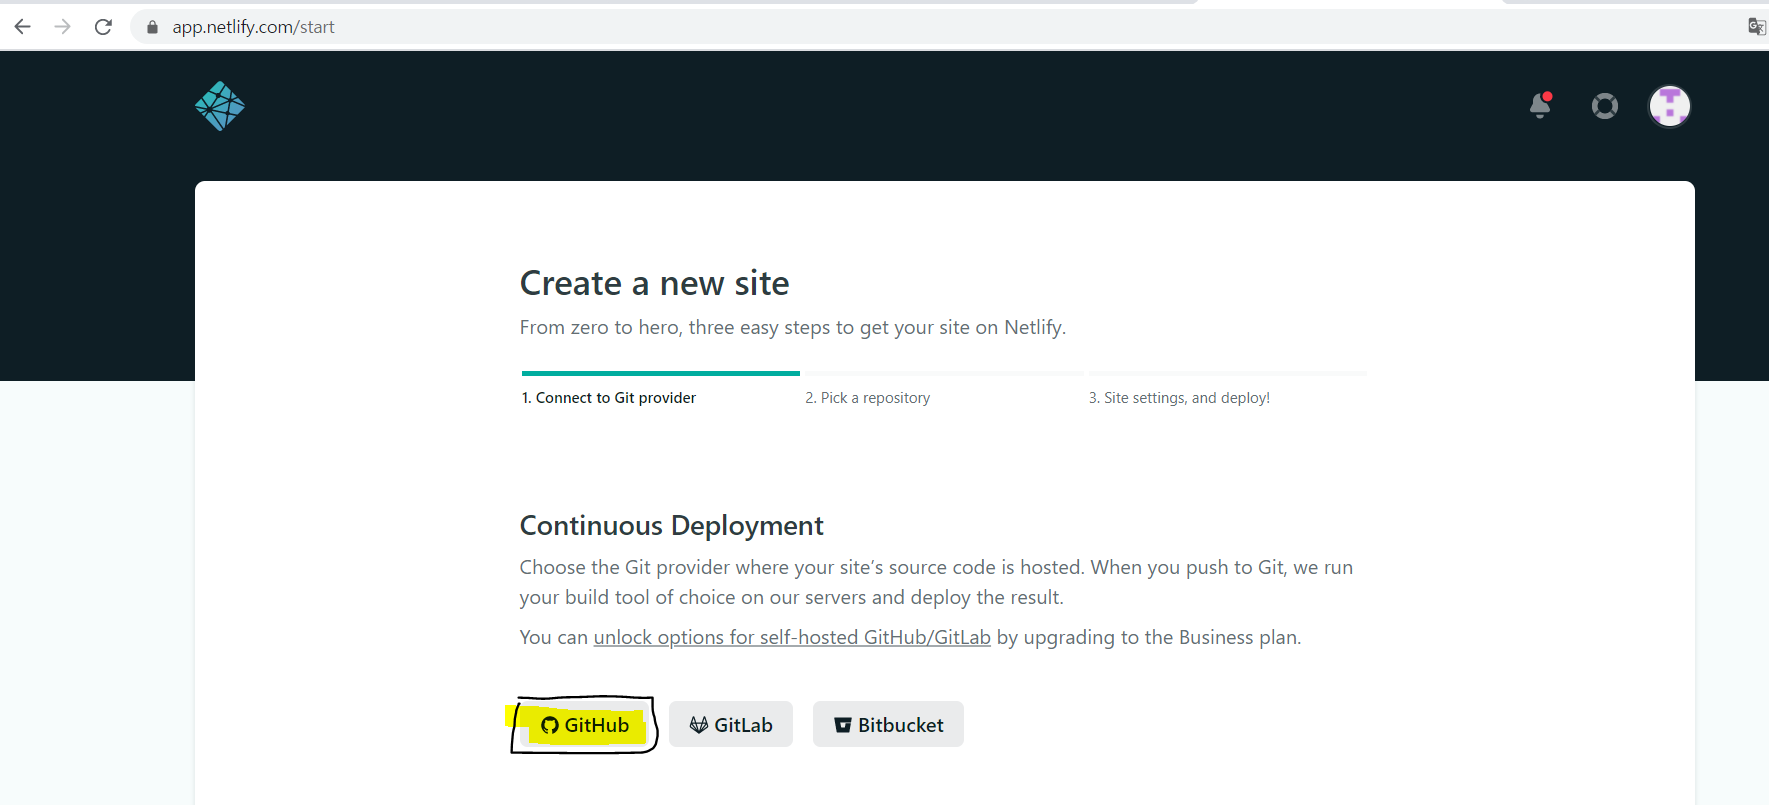Click the Continuous Deployment heading
The width and height of the screenshot is (1769, 805).
click(672, 525)
